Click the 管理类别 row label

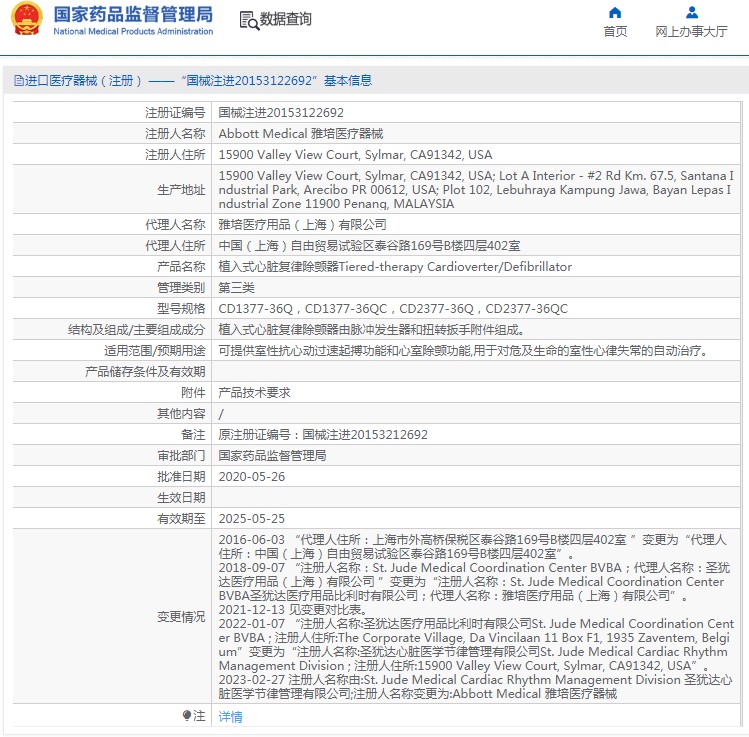(x=181, y=288)
